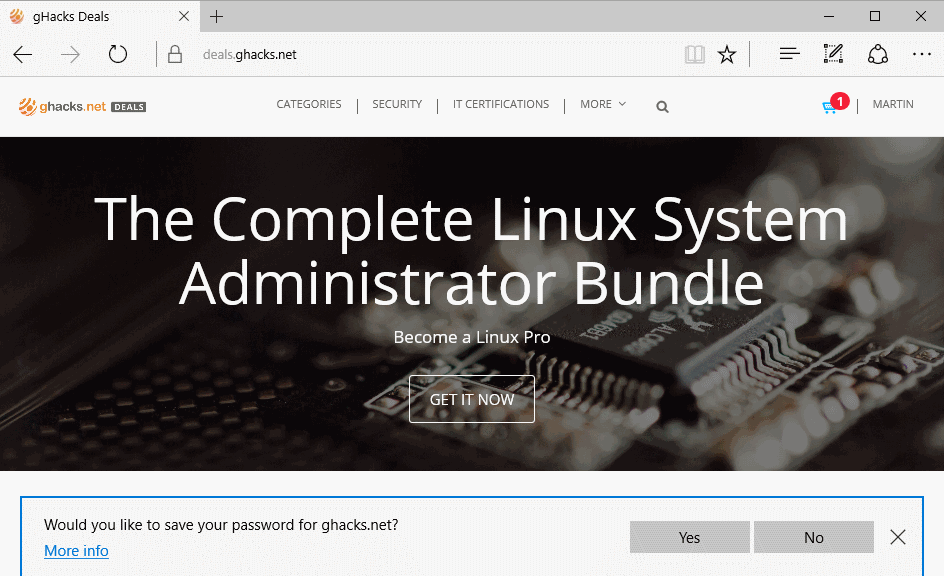Open Reading view book icon
Viewport: 944px width, 576px height.
pos(695,55)
